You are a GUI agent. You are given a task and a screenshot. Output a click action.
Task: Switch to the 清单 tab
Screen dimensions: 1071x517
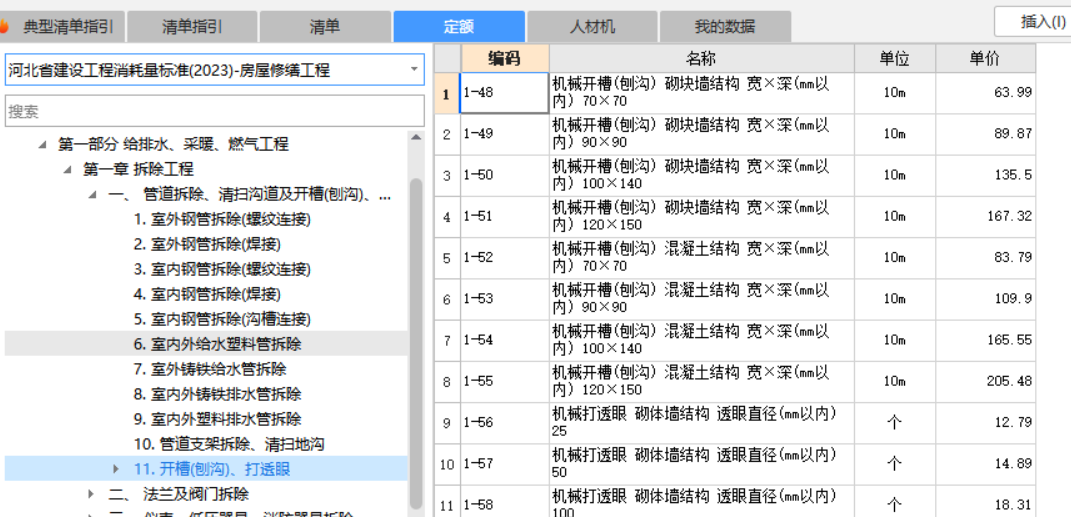coord(324,27)
